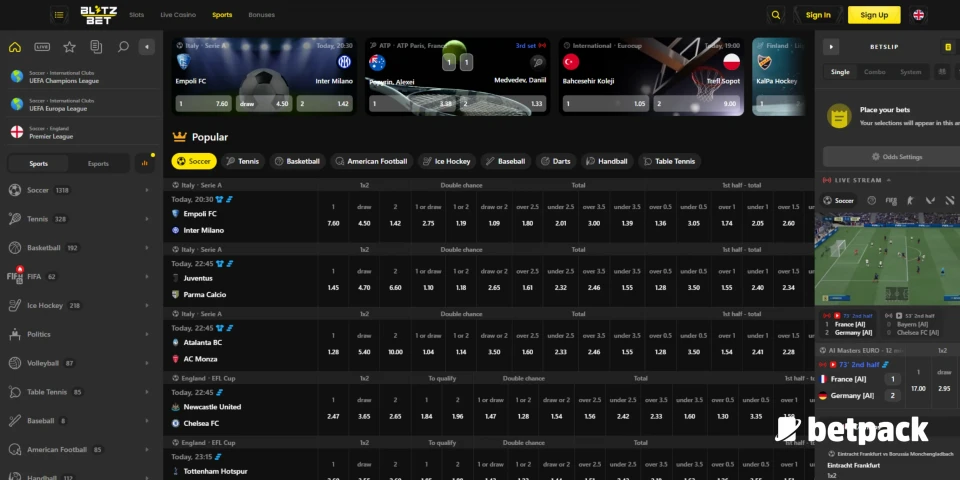Select the Combo betslip type

click(x=874, y=72)
